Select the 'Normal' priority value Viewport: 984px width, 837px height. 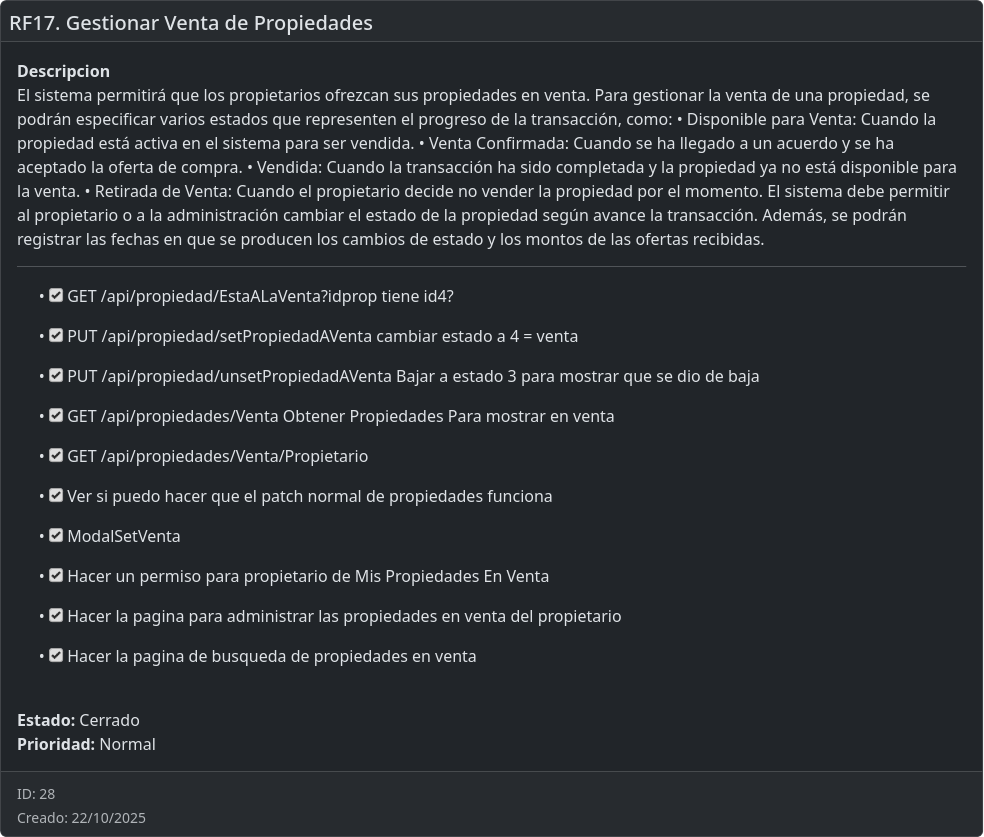coord(127,744)
